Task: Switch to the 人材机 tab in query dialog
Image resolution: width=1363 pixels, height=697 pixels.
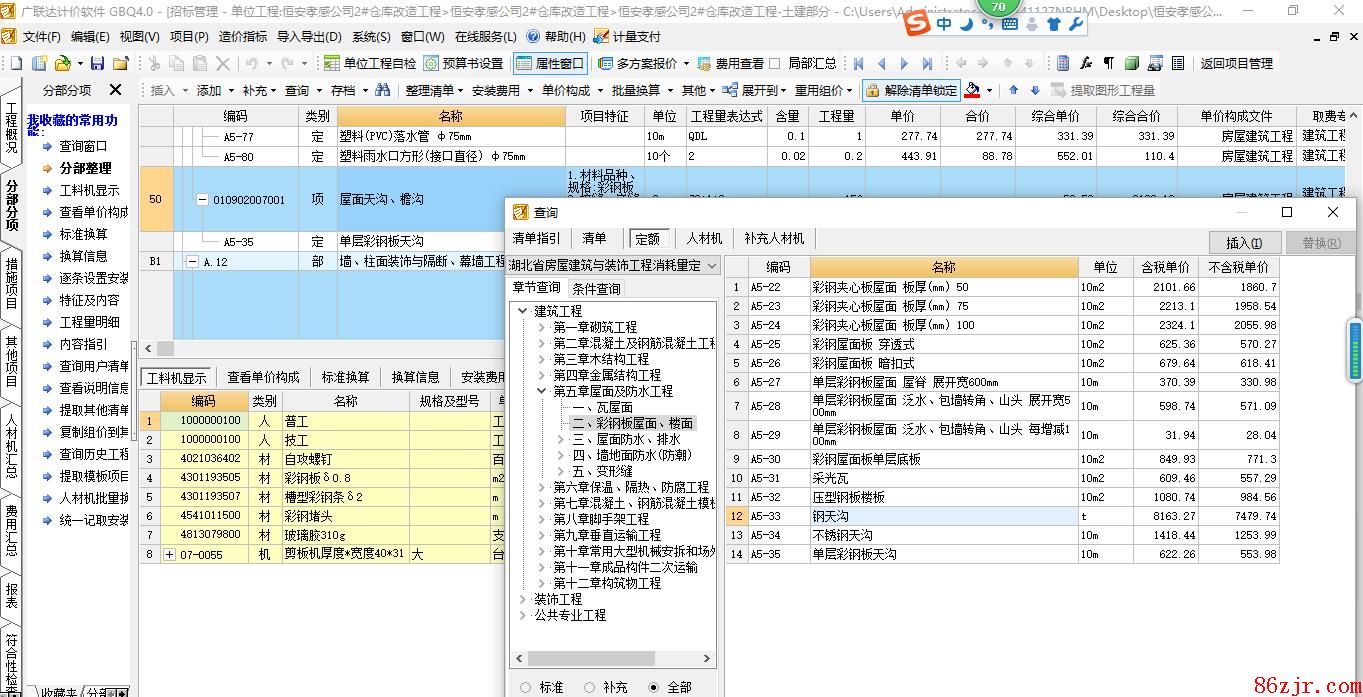Action: click(x=704, y=238)
